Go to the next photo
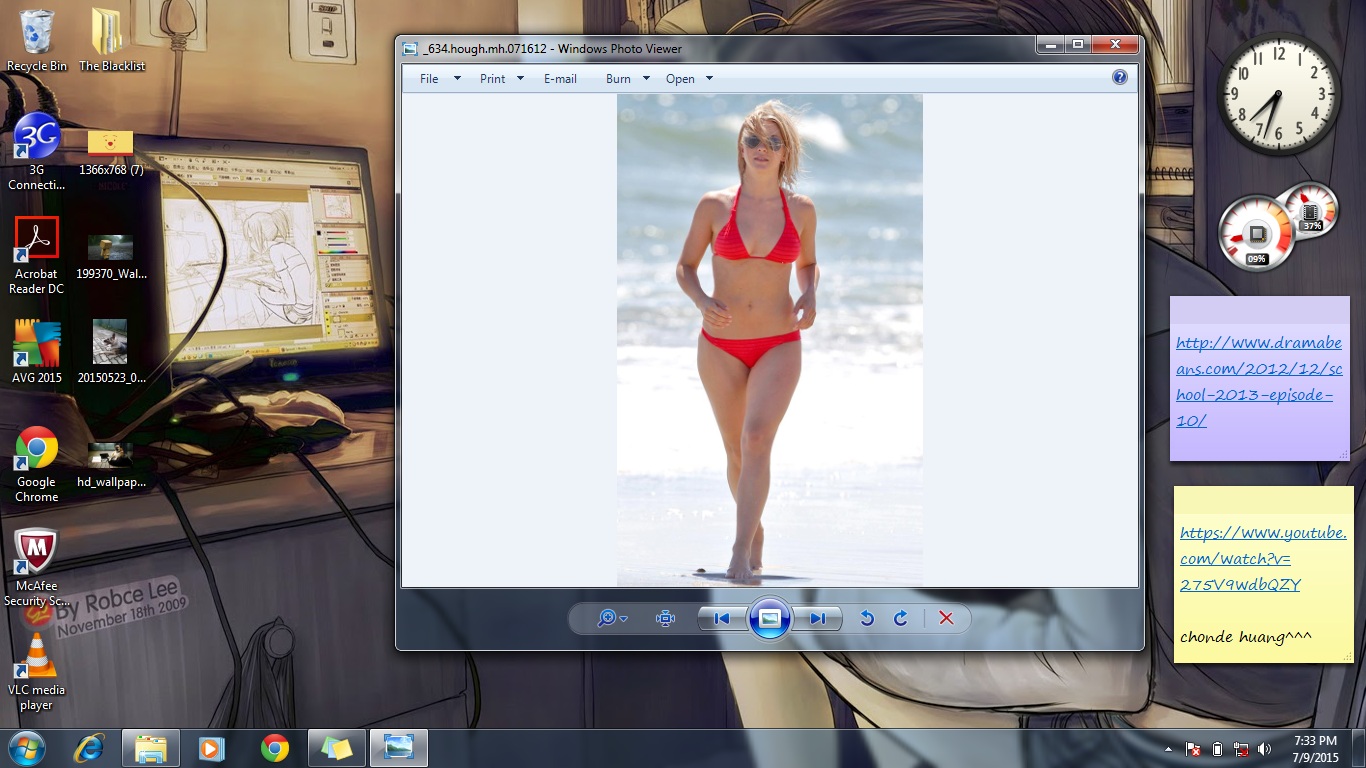The height and width of the screenshot is (768, 1366). click(x=818, y=619)
